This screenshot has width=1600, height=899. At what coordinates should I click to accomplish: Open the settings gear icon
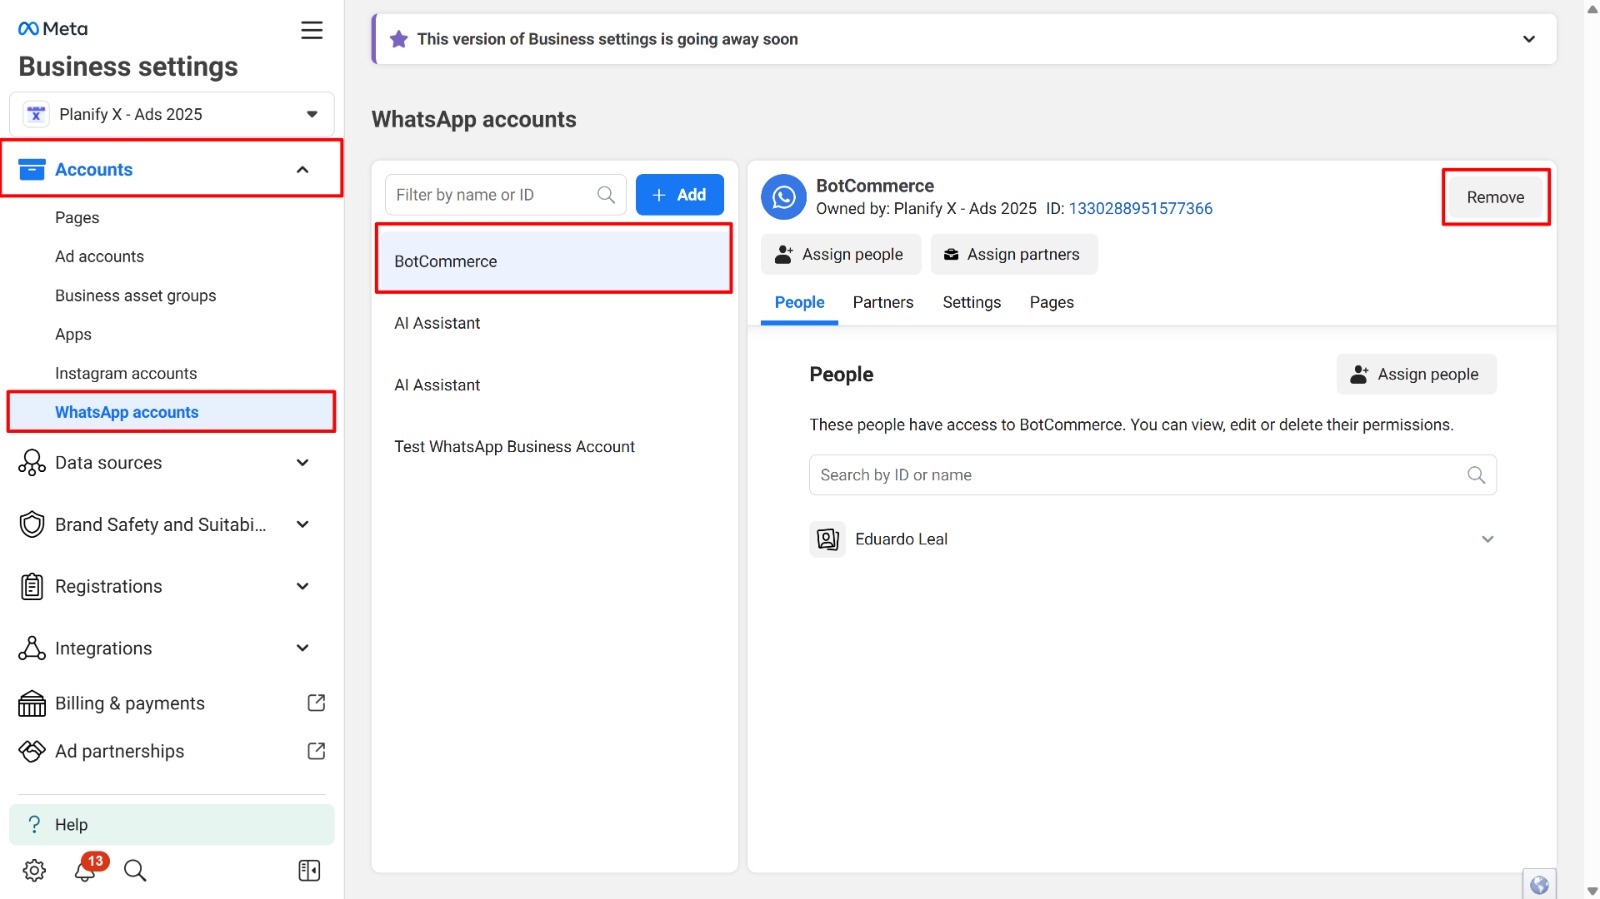[34, 870]
